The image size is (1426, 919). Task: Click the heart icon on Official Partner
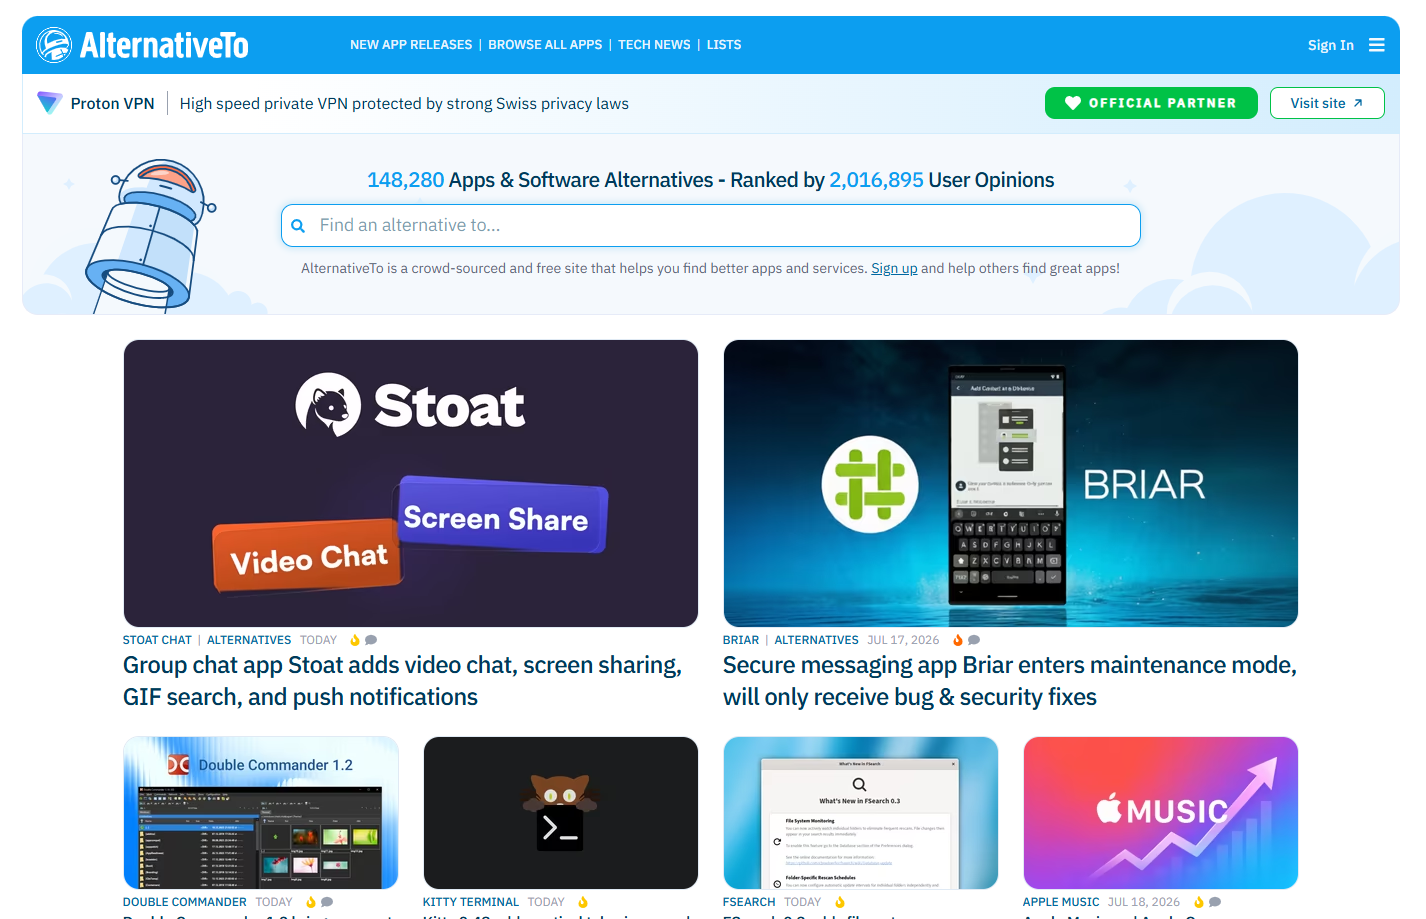pos(1073,103)
